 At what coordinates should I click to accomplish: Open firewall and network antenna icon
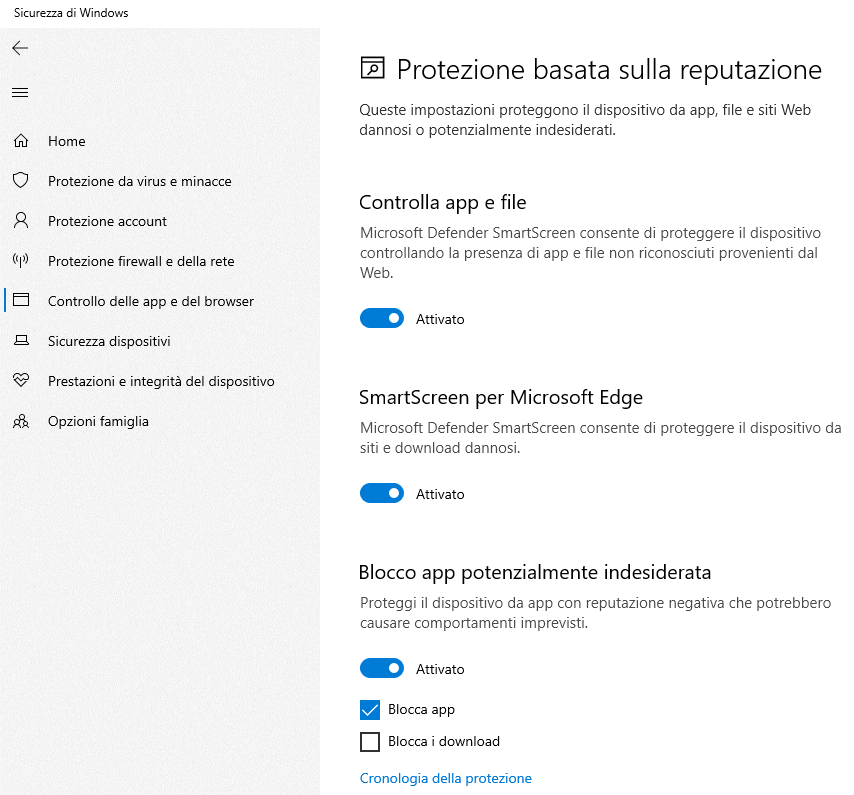21,260
